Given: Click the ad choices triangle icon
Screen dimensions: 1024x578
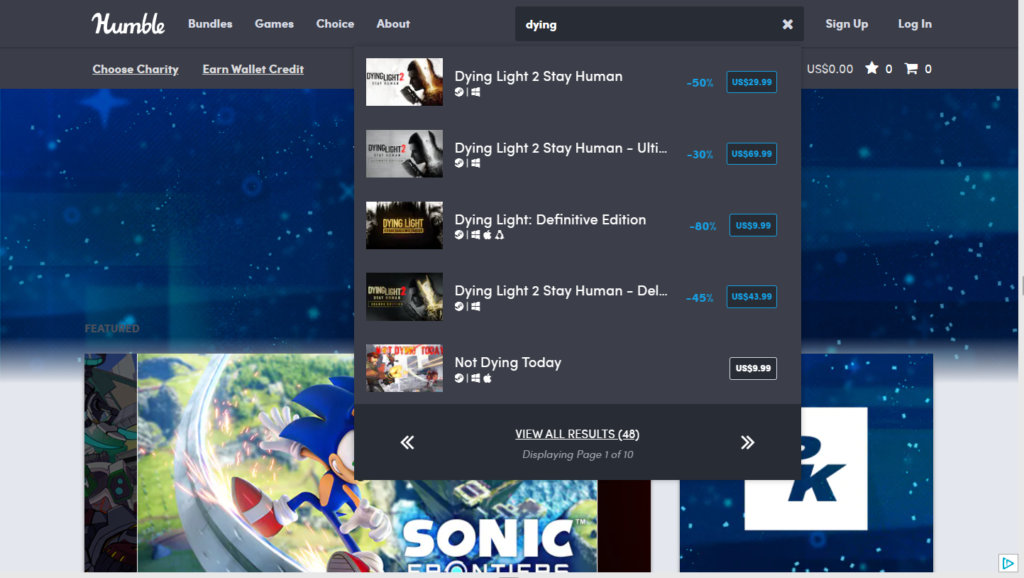Looking at the screenshot, I should tap(1008, 563).
